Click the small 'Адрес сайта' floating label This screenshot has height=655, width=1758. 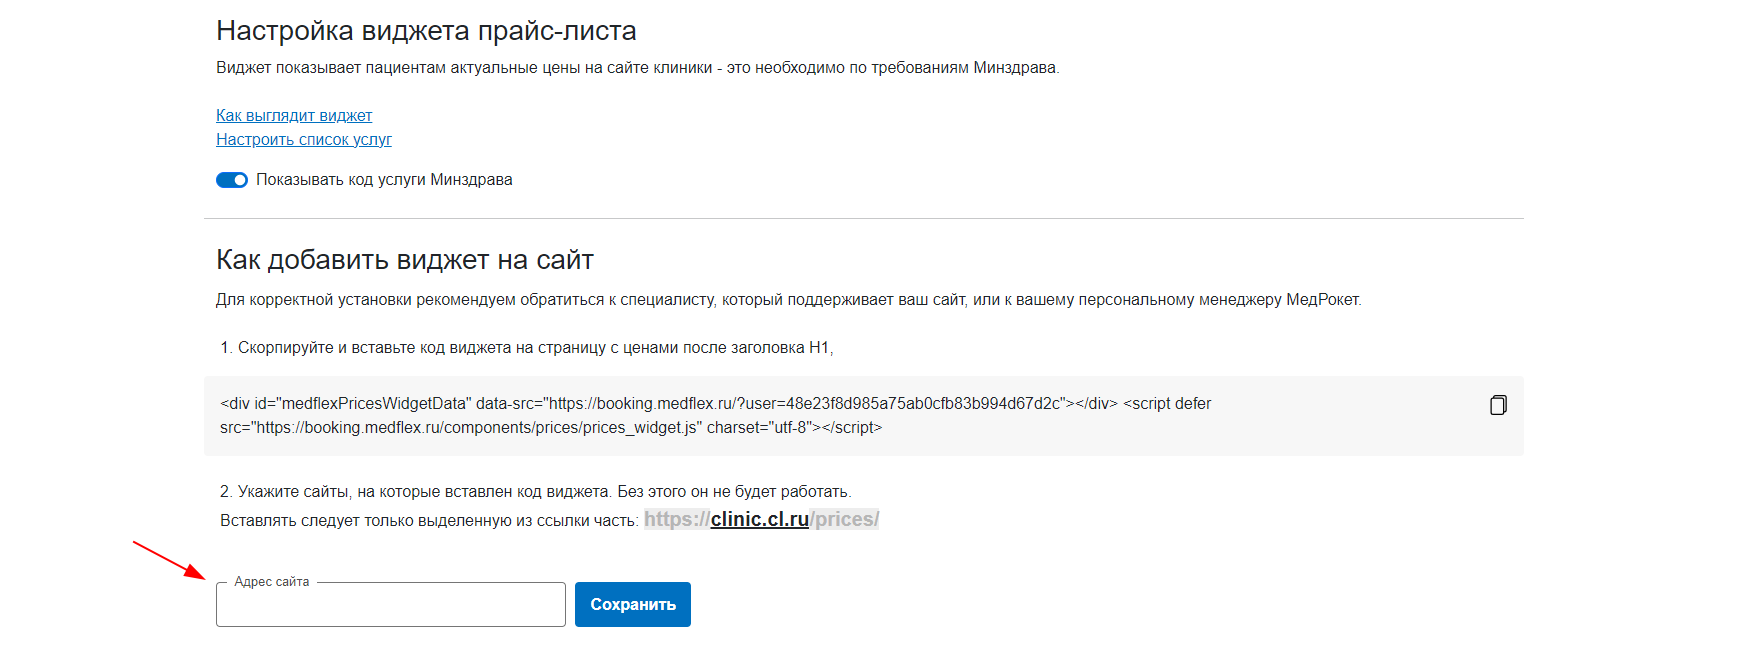coord(272,582)
